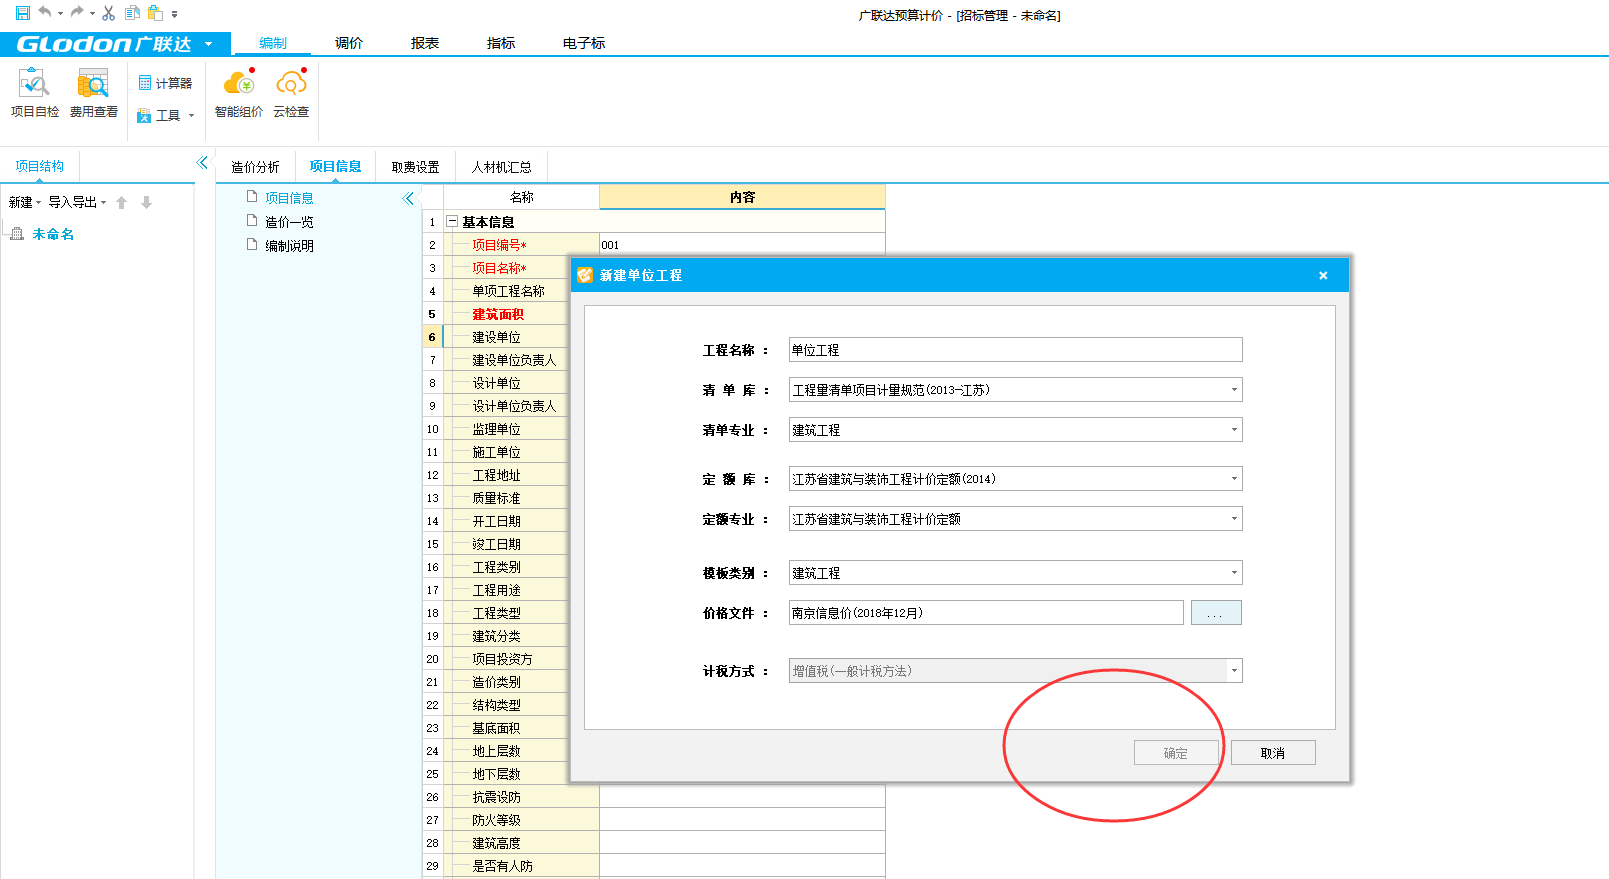The width and height of the screenshot is (1609, 879).
Task: Select the 项目结构 panel tab
Action: click(x=40, y=166)
